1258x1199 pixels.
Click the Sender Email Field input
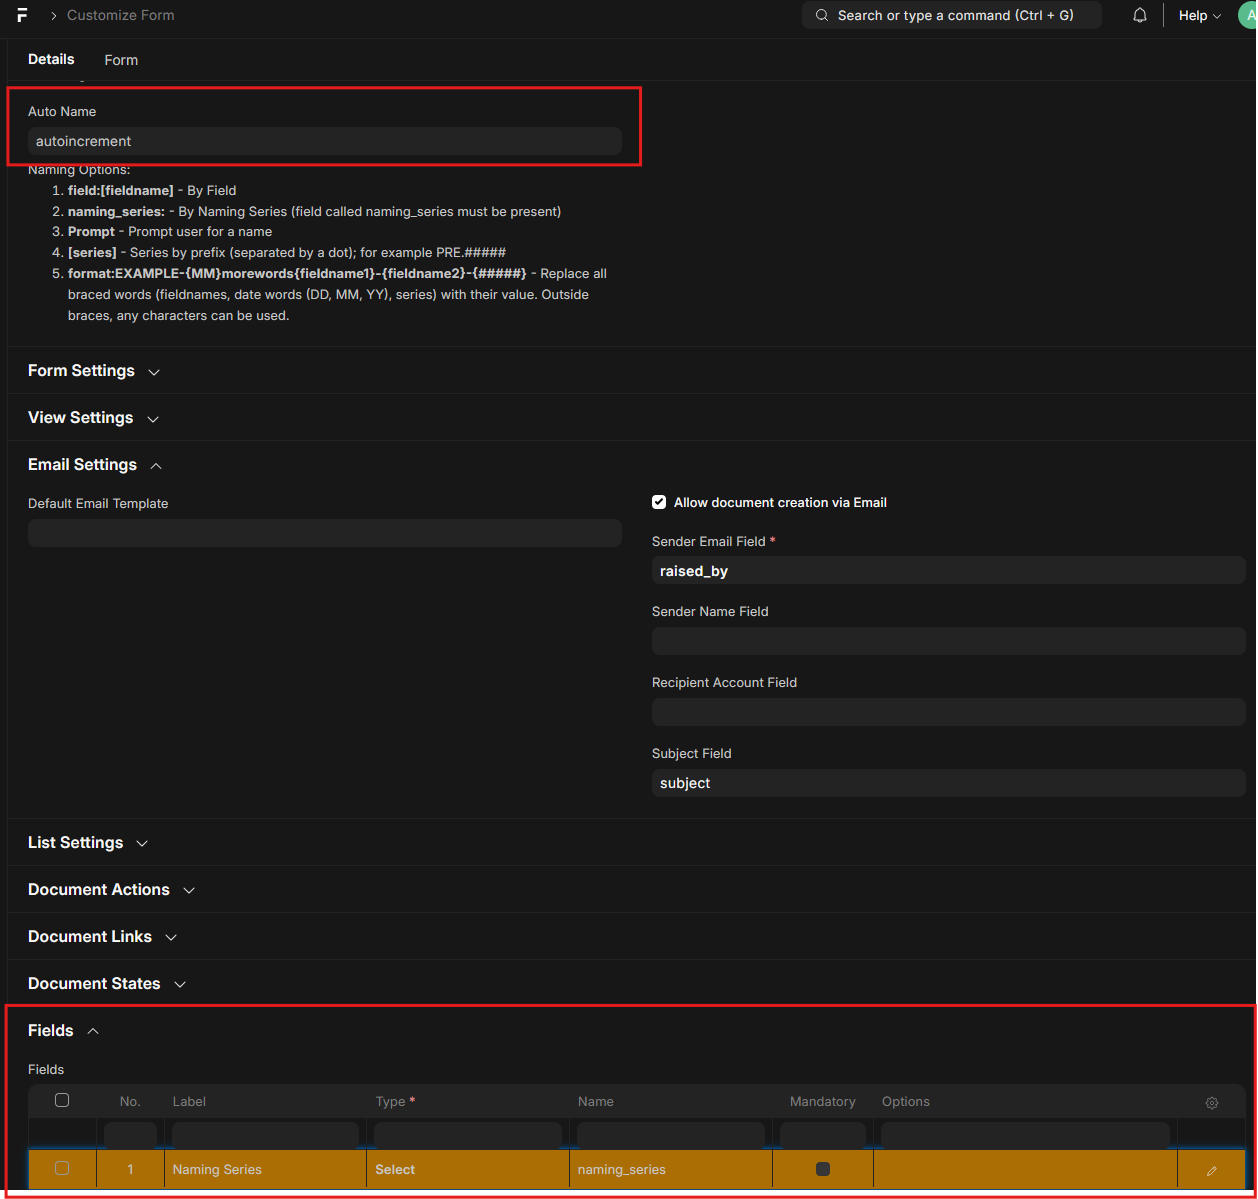[x=947, y=571]
